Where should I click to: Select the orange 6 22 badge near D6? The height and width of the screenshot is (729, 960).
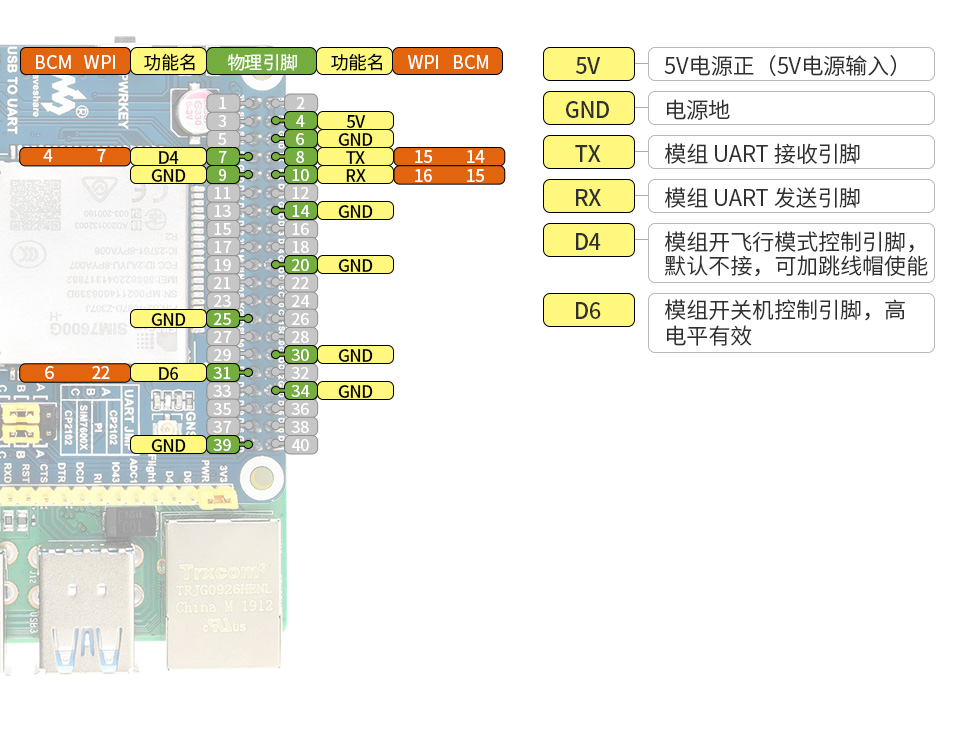(x=73, y=373)
